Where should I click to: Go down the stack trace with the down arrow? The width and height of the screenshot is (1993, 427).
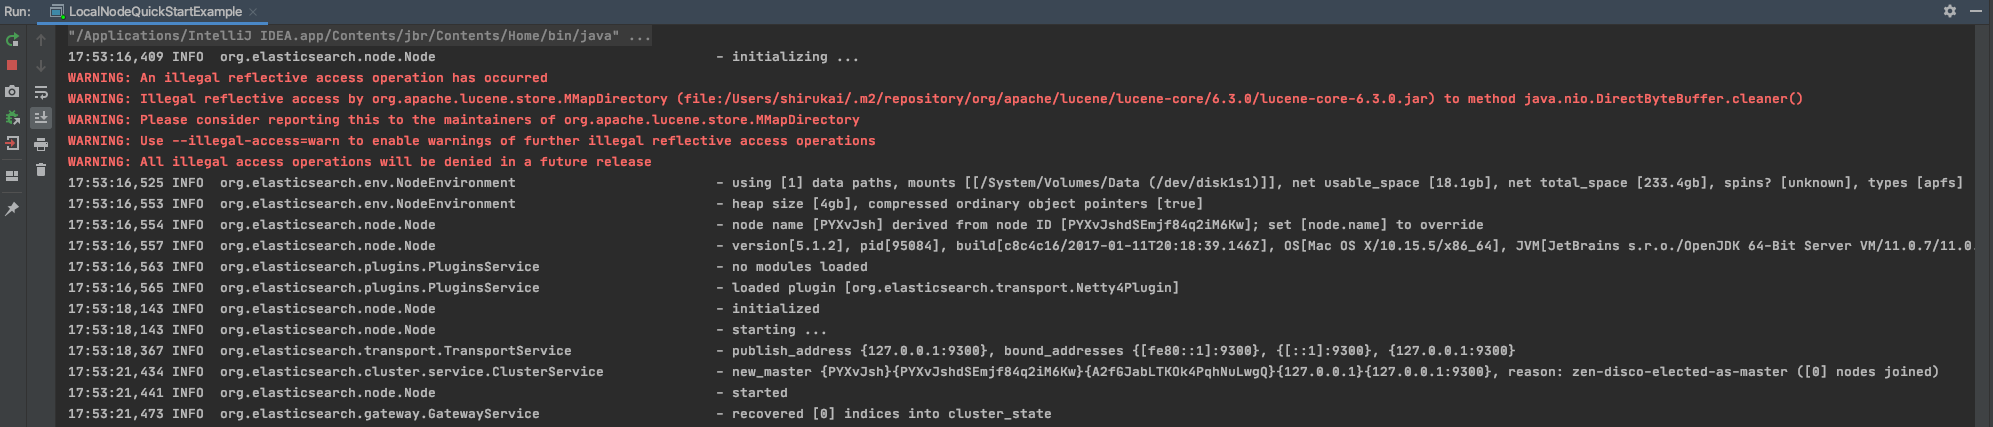[41, 66]
